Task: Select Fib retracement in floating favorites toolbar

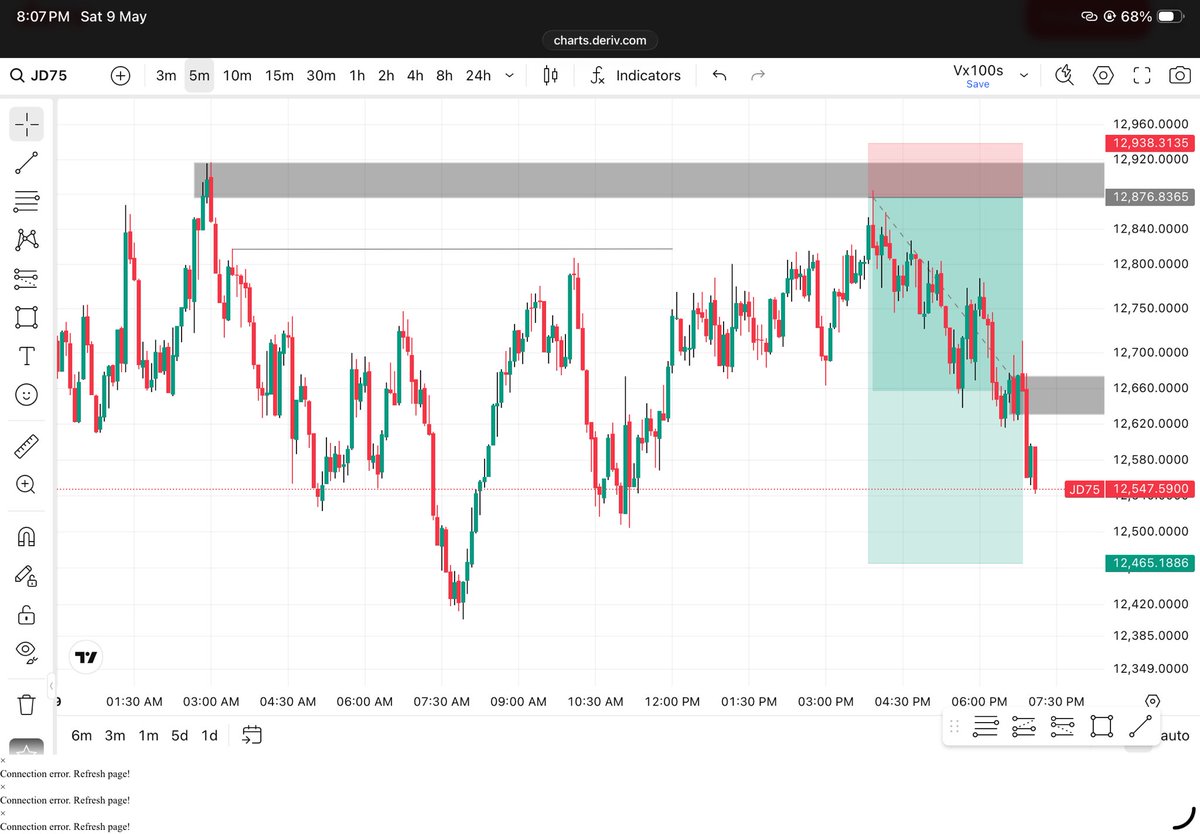Action: [985, 727]
